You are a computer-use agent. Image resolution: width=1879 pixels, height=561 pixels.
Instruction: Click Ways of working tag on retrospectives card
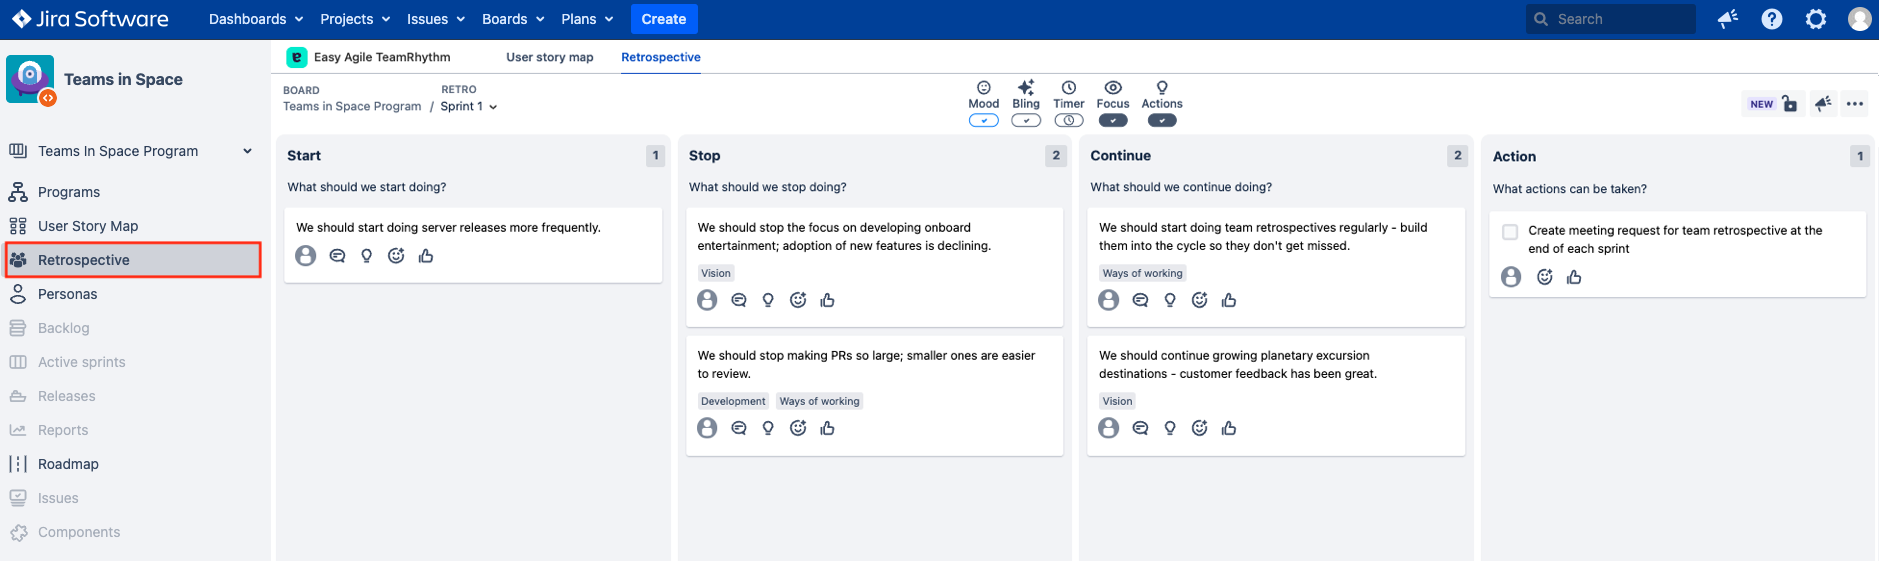(1142, 273)
